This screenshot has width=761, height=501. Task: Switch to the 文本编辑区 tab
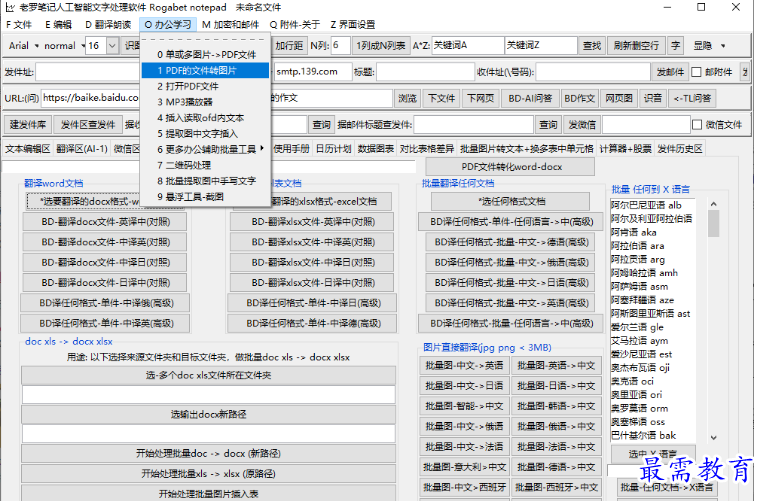(28, 149)
